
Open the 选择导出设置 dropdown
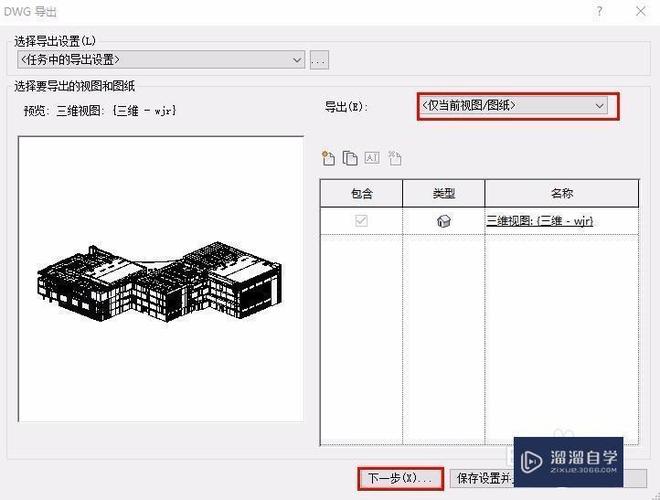161,60
